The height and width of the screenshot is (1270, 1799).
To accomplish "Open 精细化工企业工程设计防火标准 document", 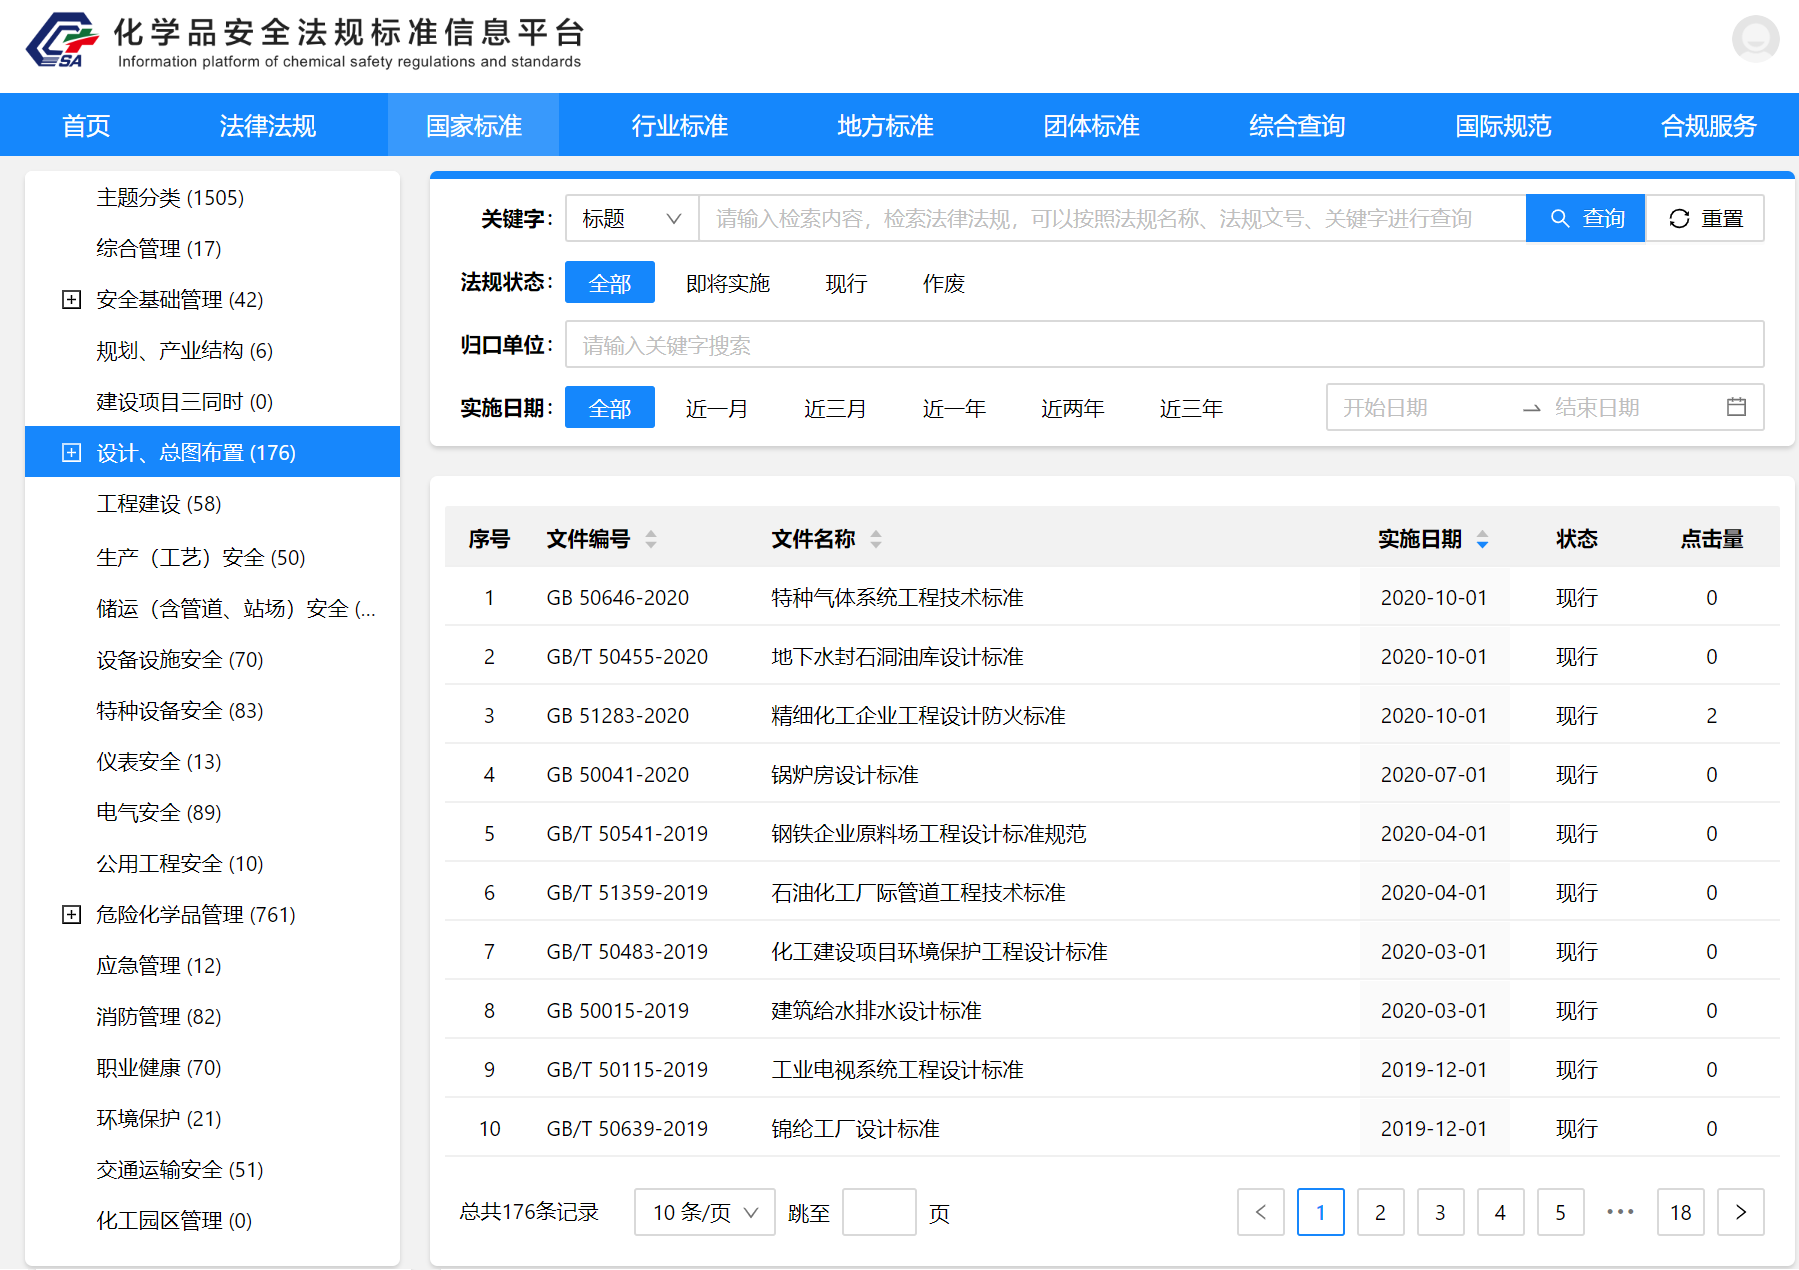I will point(917,716).
